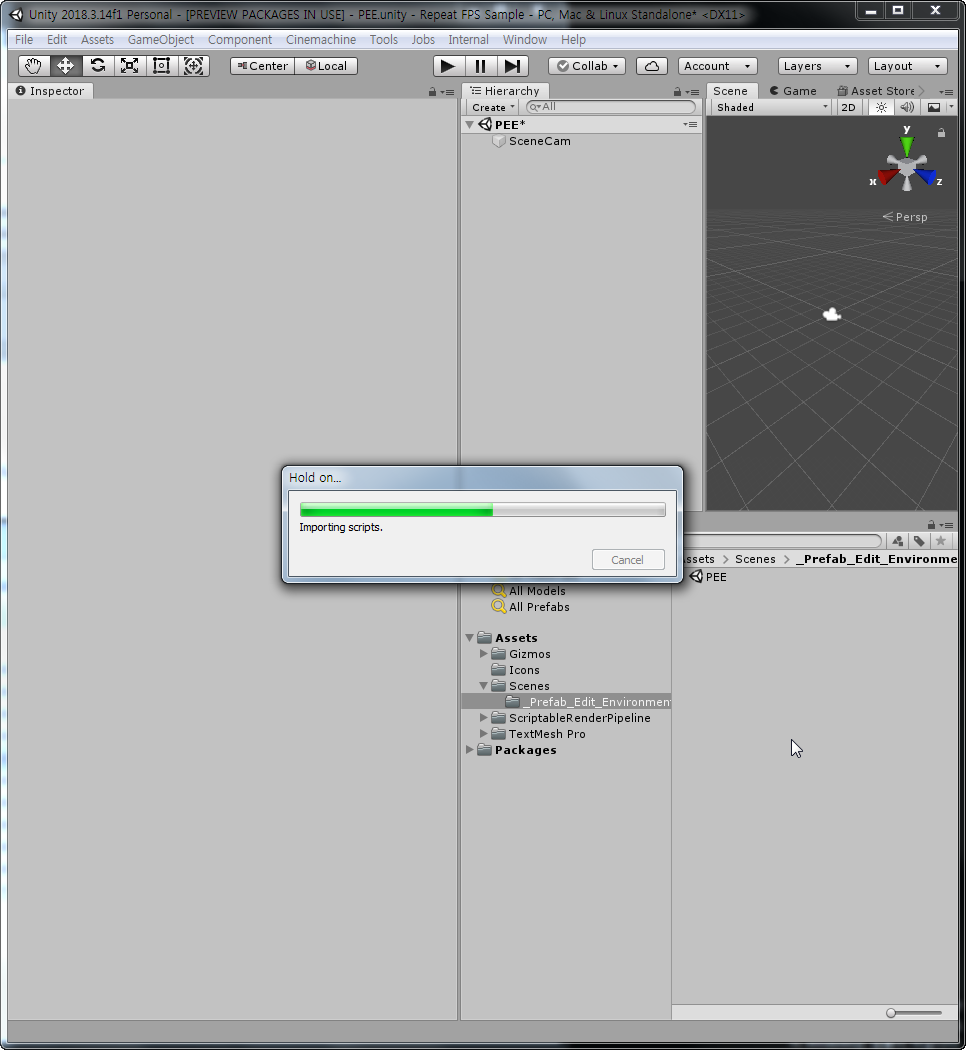Image resolution: width=966 pixels, height=1050 pixels.
Task: Pause the game playback
Action: [481, 66]
